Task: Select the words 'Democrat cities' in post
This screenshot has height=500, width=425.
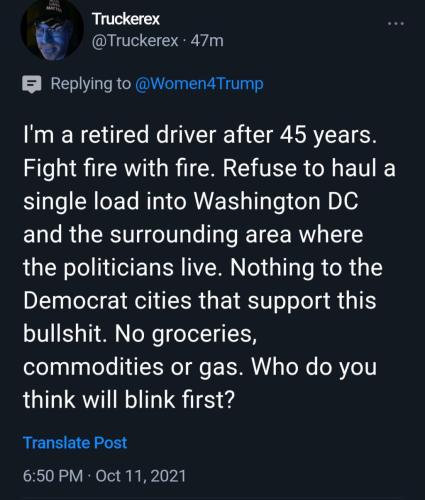Action: (107, 300)
